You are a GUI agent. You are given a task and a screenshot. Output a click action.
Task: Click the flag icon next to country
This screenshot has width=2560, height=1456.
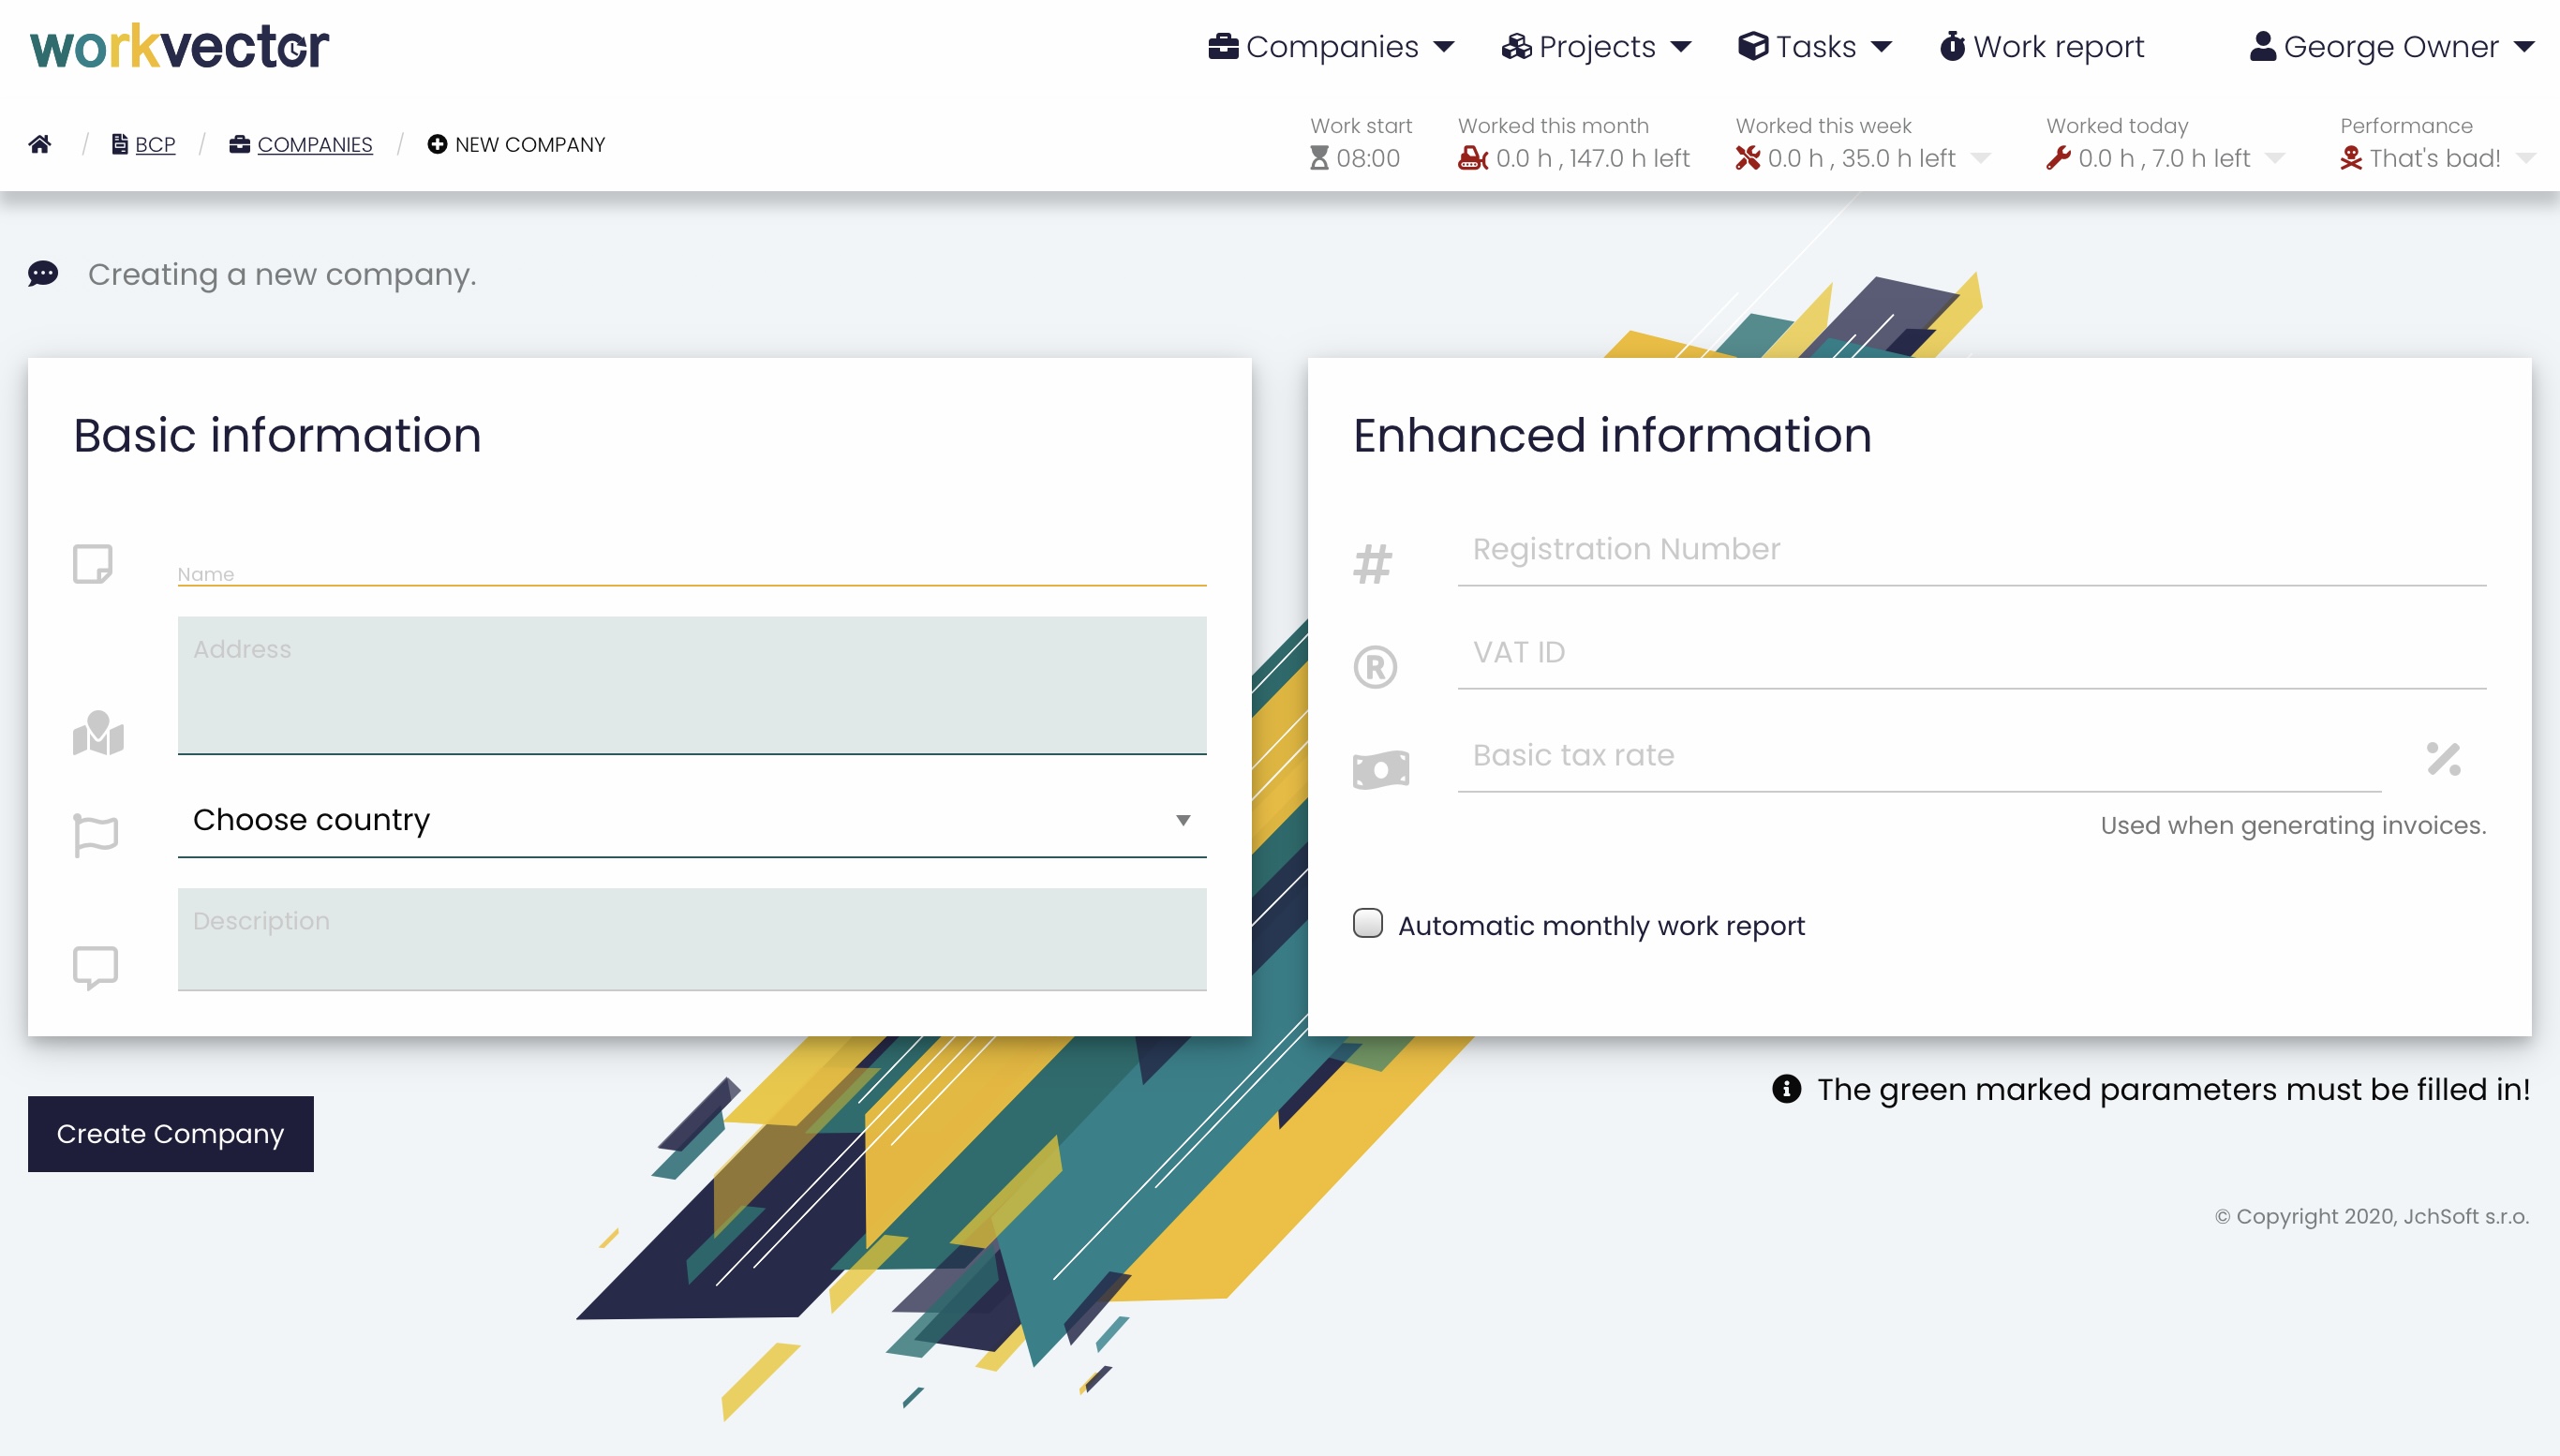pyautogui.click(x=96, y=835)
